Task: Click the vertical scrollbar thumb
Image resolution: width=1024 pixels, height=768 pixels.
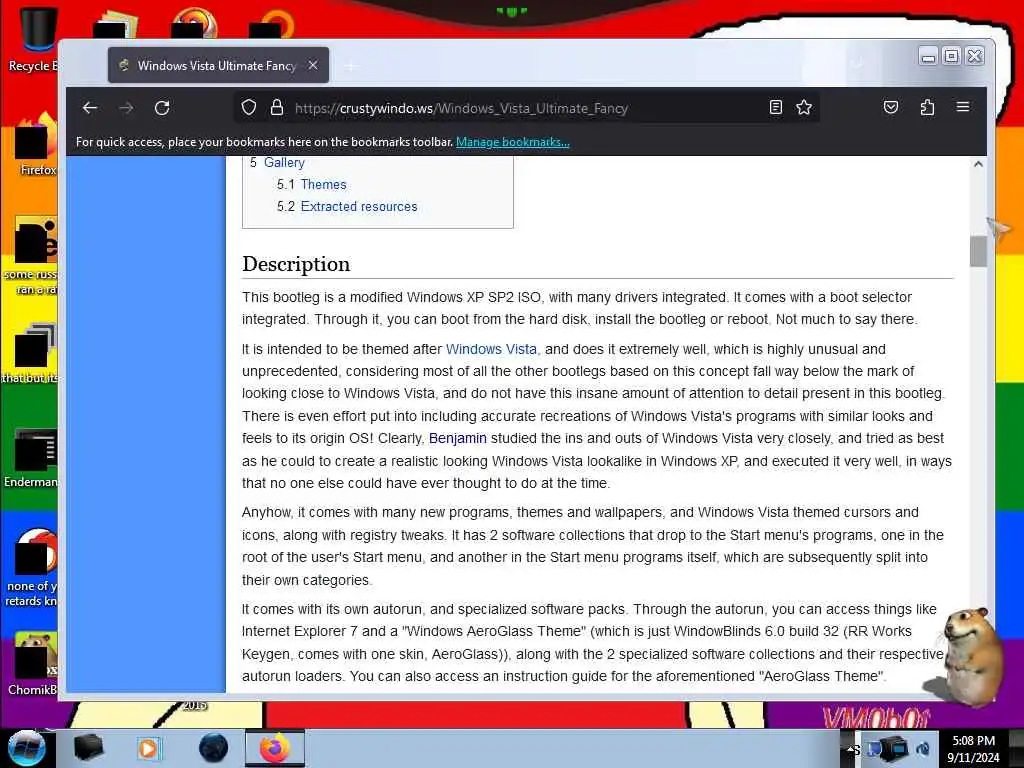Action: pos(978,251)
